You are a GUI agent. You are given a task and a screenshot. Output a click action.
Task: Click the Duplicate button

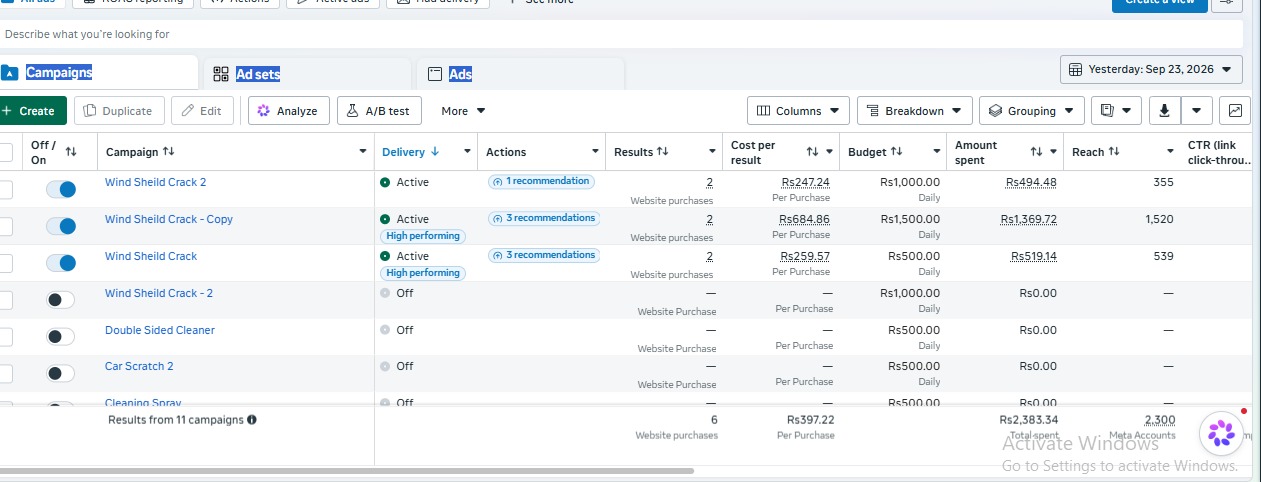coord(120,111)
